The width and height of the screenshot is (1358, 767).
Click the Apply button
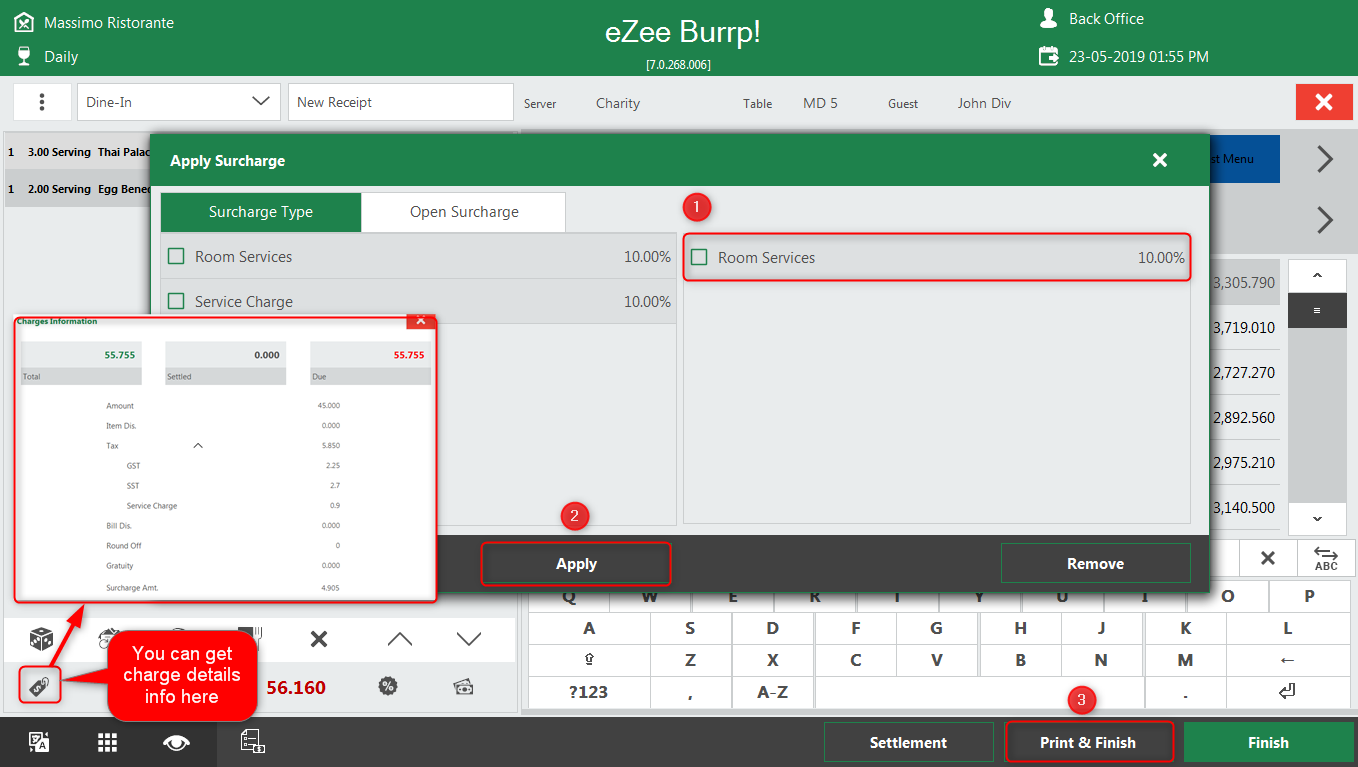coord(576,564)
